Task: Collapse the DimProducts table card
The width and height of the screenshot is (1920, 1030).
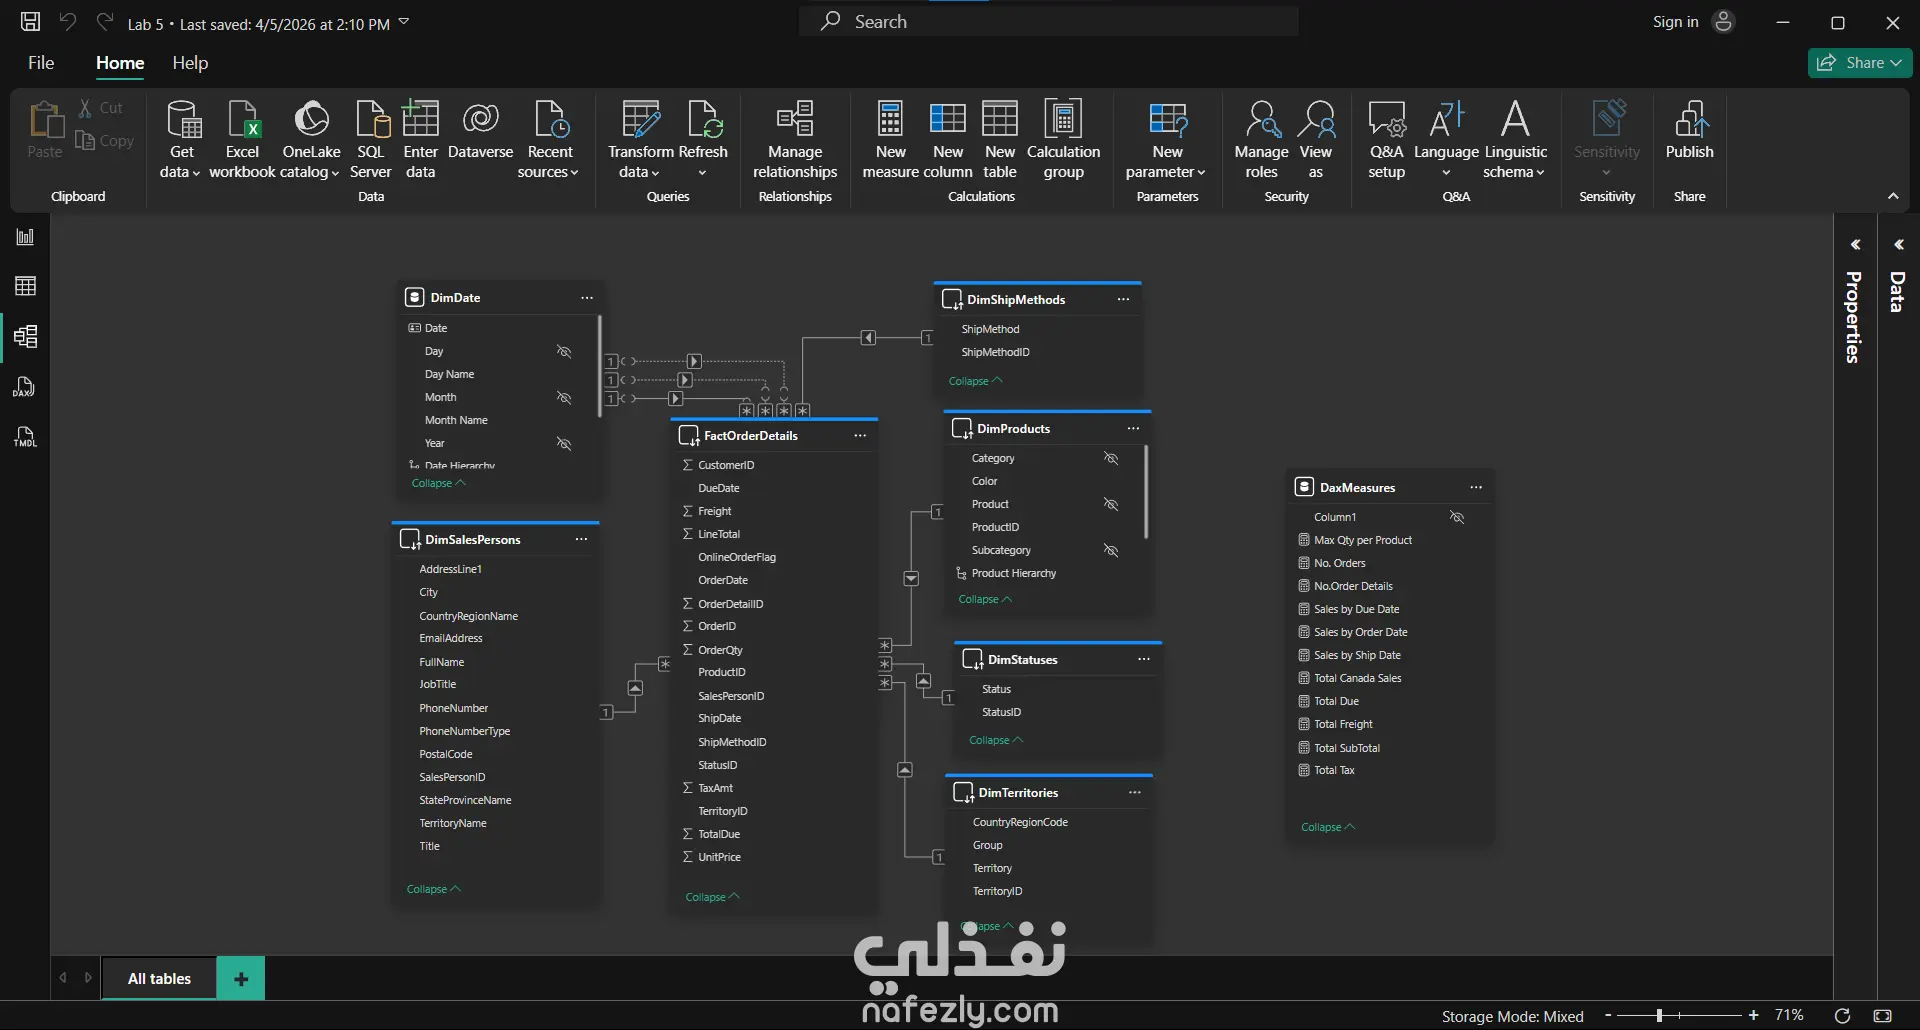Action: pos(986,599)
